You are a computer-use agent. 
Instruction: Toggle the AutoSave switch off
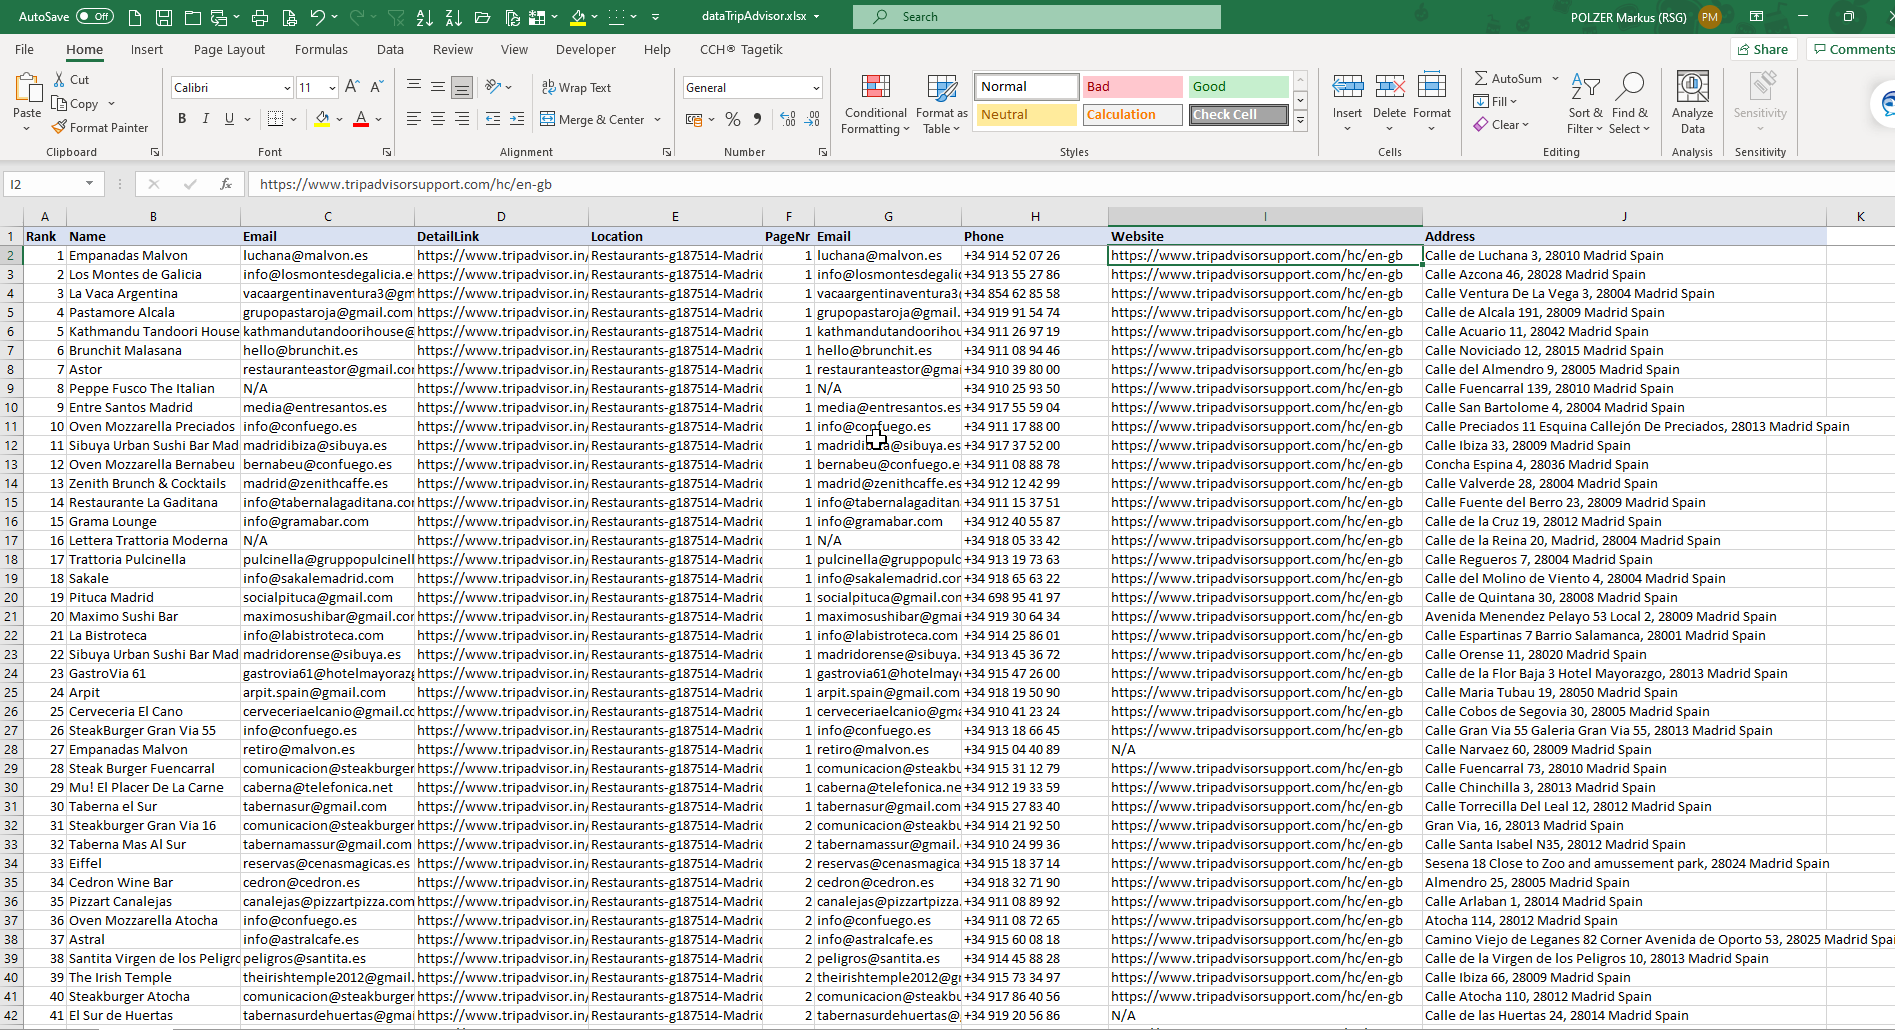point(94,16)
